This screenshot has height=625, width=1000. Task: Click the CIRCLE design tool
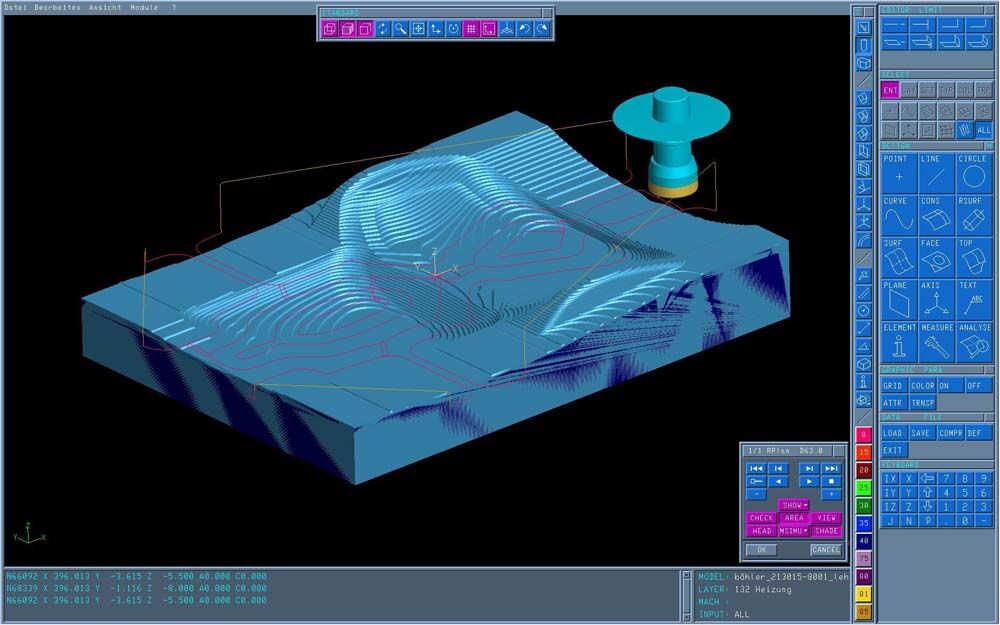pyautogui.click(x=972, y=174)
